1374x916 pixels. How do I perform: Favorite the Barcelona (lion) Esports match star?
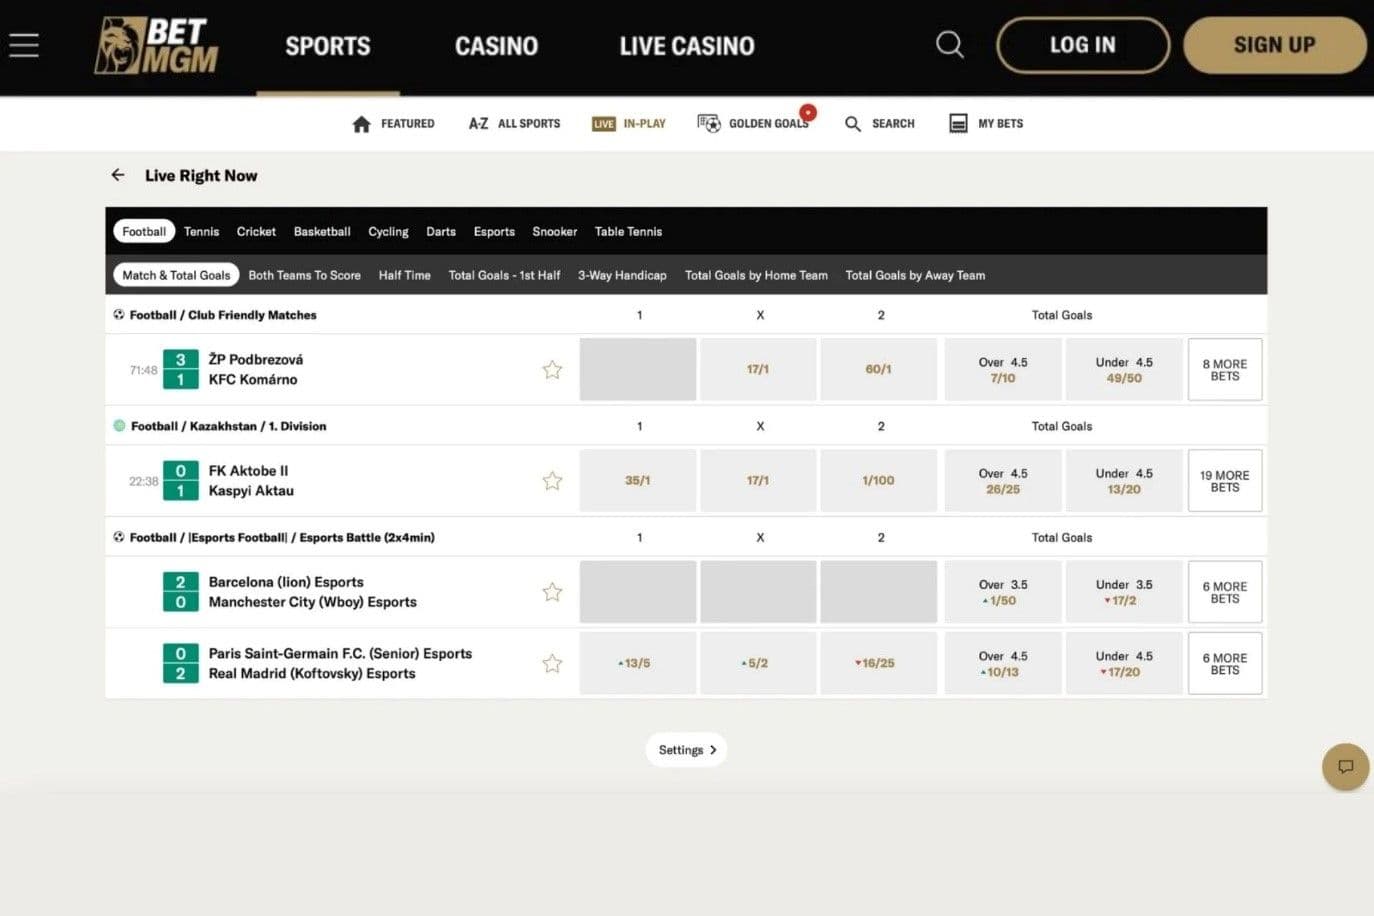tap(552, 592)
